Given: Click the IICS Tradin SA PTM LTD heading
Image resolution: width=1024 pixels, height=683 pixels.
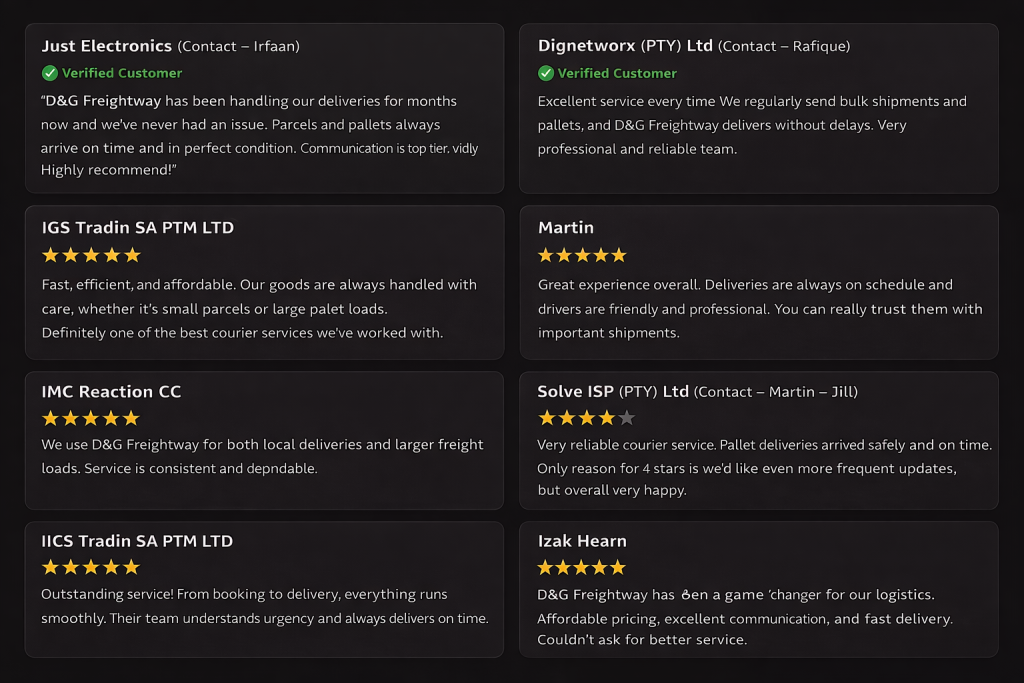Looking at the screenshot, I should click(x=137, y=541).
